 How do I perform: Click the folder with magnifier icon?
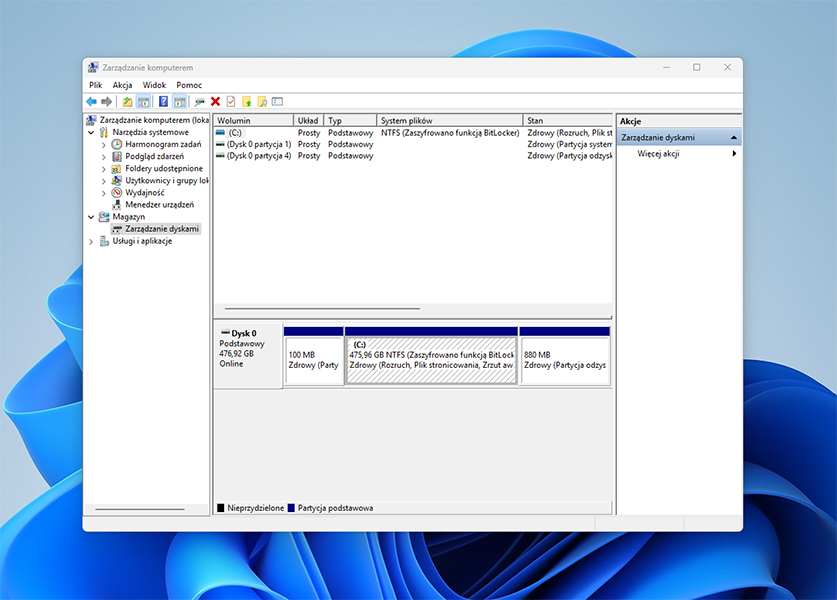(x=262, y=101)
